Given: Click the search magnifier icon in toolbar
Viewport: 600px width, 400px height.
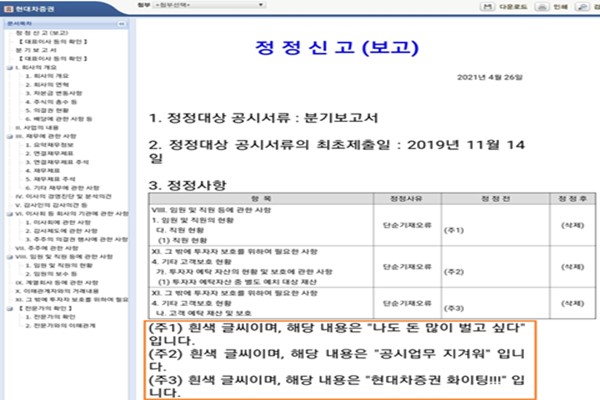Looking at the screenshot, I should tap(582, 7).
